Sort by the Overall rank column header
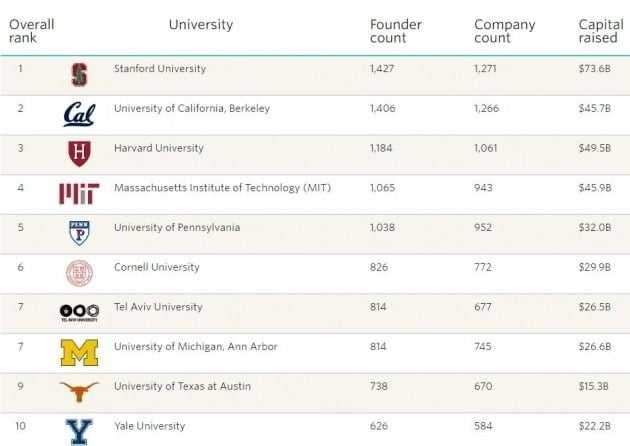This screenshot has width=630, height=446. pyautogui.click(x=31, y=31)
